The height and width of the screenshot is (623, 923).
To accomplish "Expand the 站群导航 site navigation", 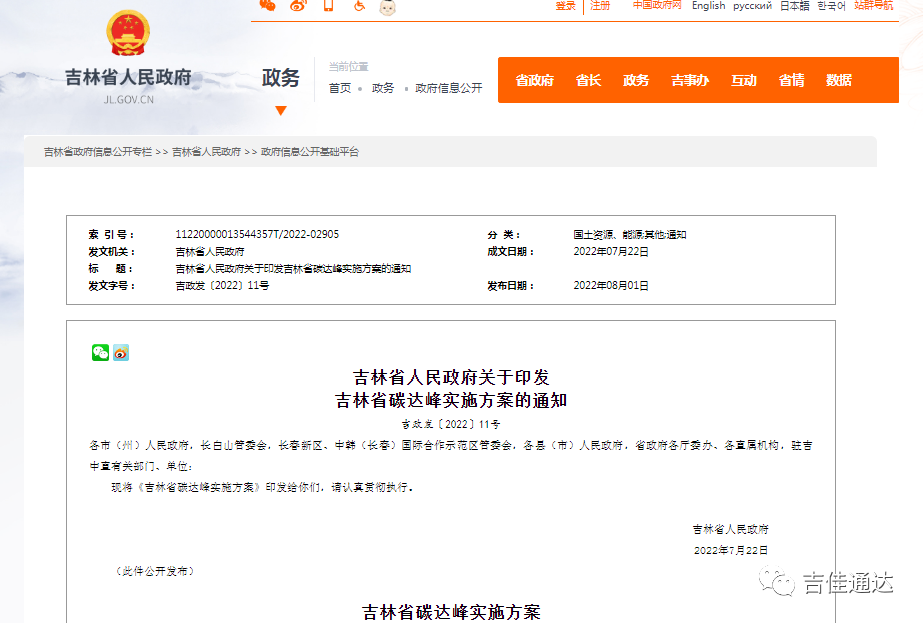I will tap(873, 6).
